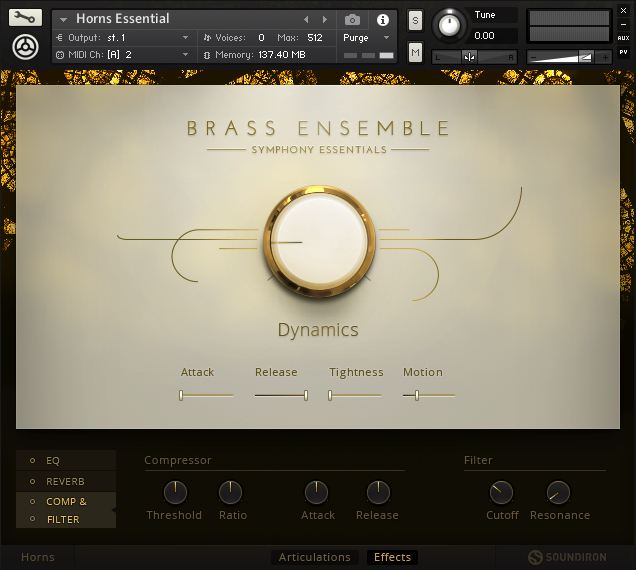Click the MIDI channel icon
636x570 pixels.
(x=60, y=55)
